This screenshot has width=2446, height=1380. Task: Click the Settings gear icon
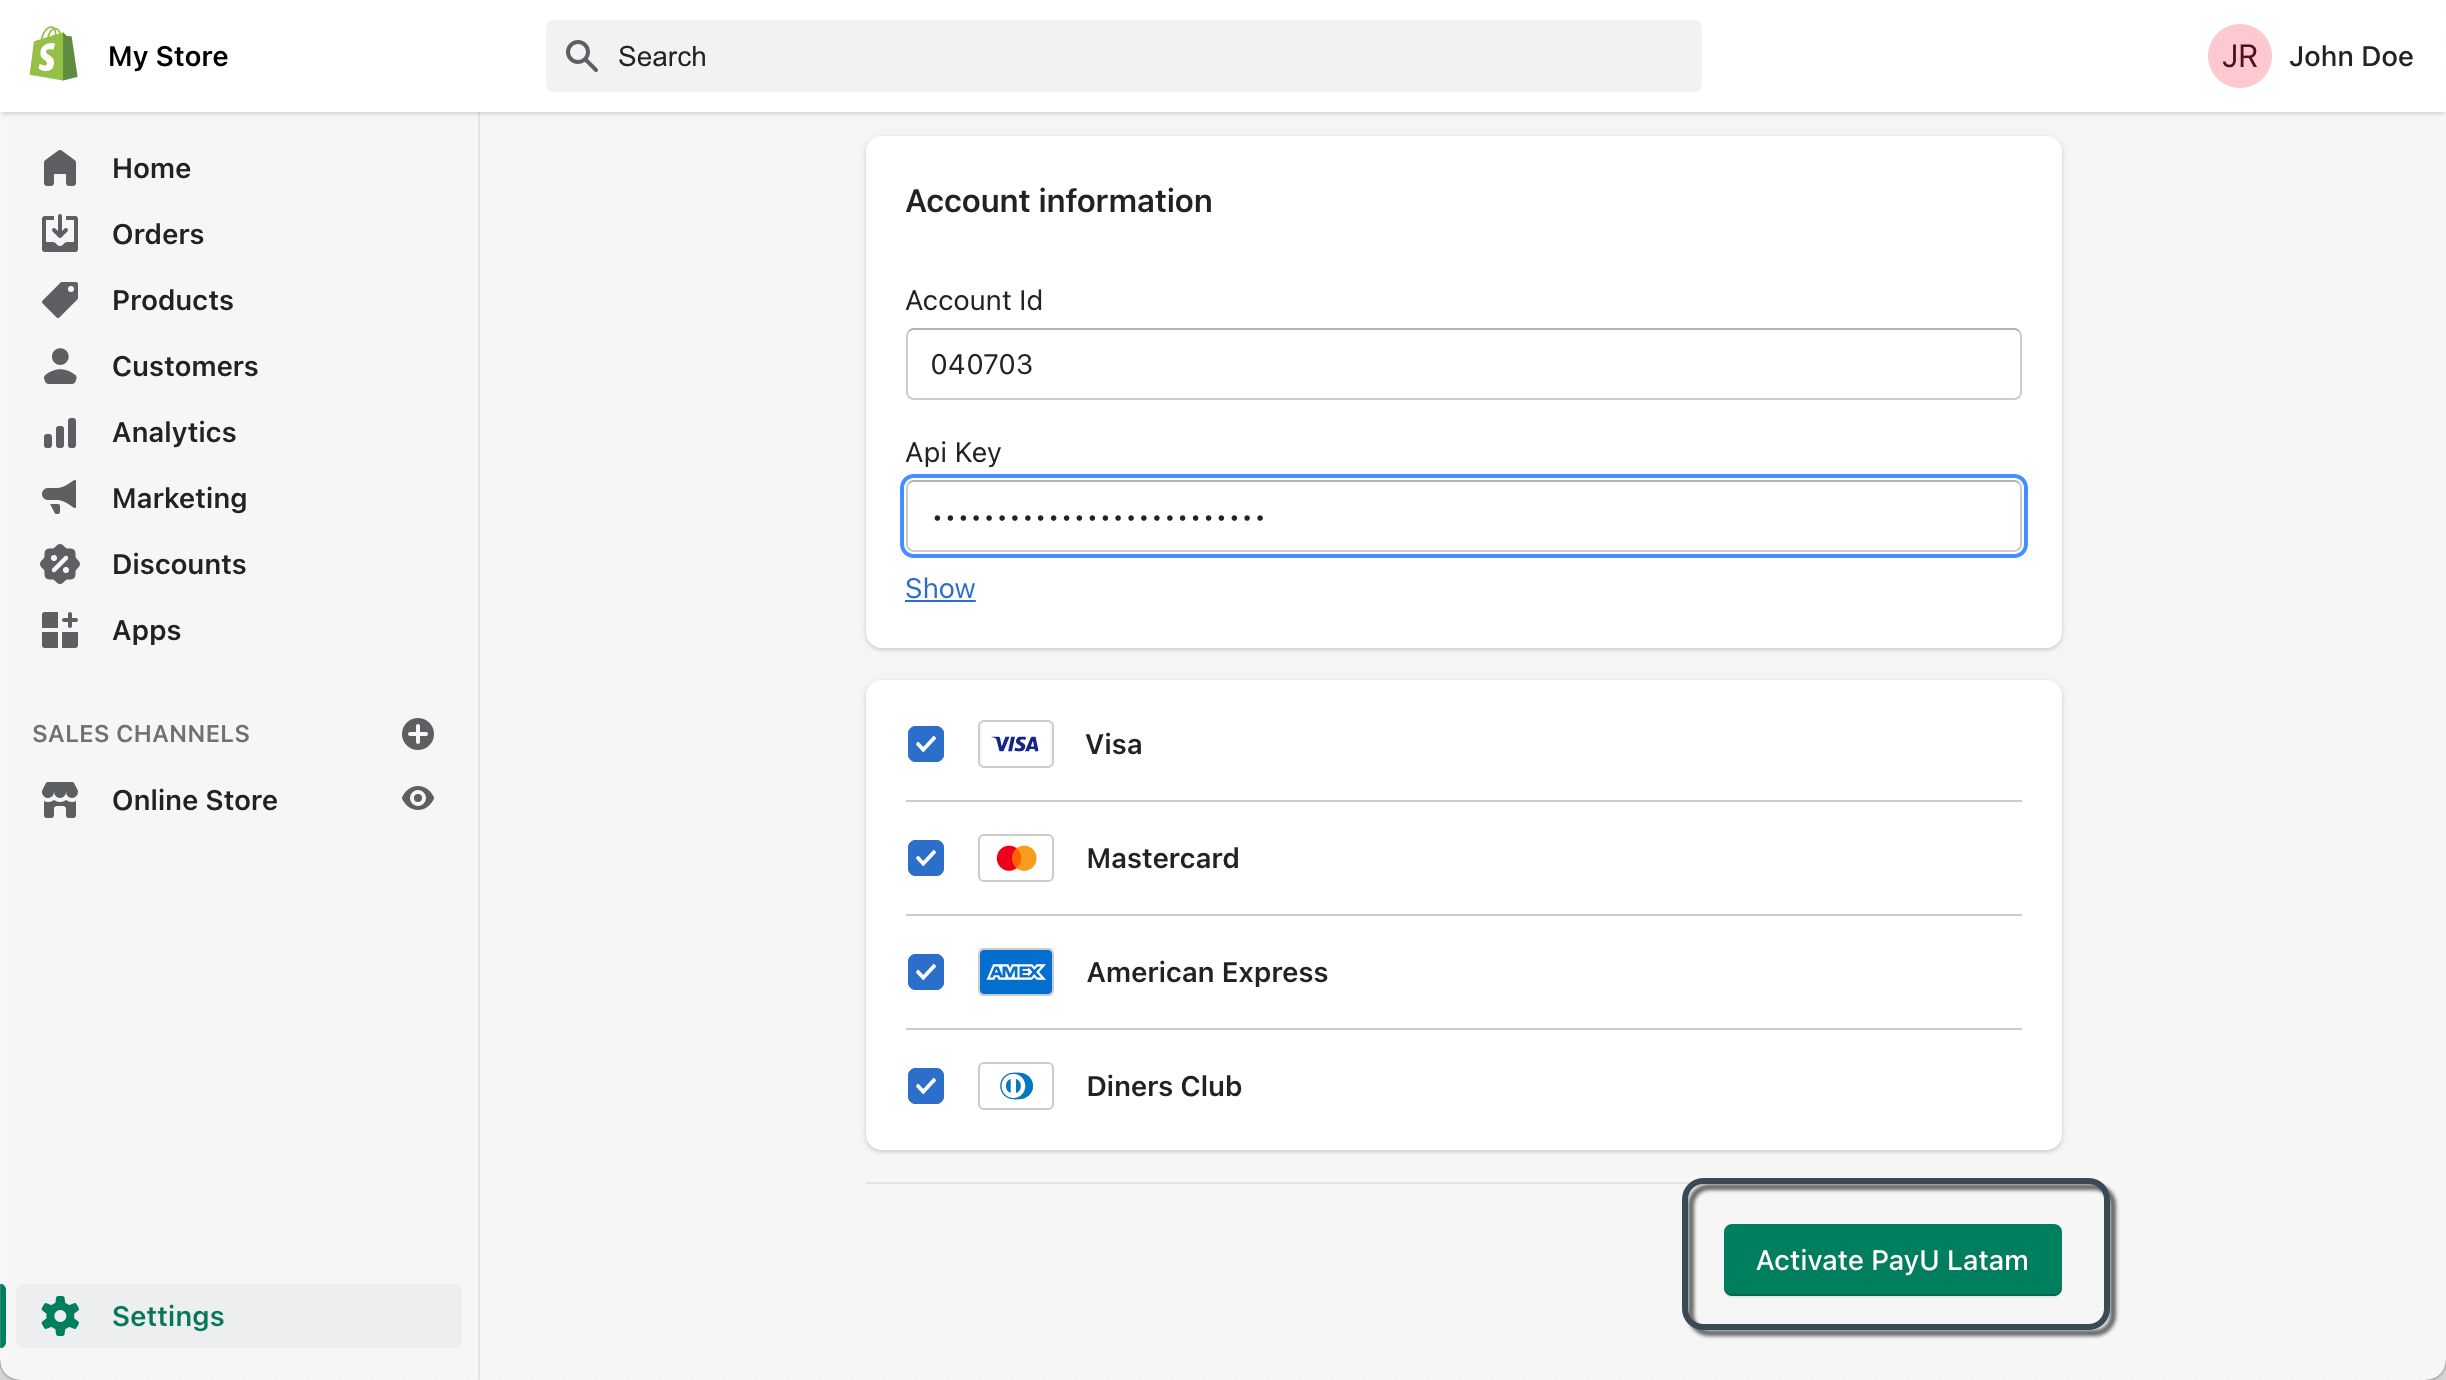60,1316
